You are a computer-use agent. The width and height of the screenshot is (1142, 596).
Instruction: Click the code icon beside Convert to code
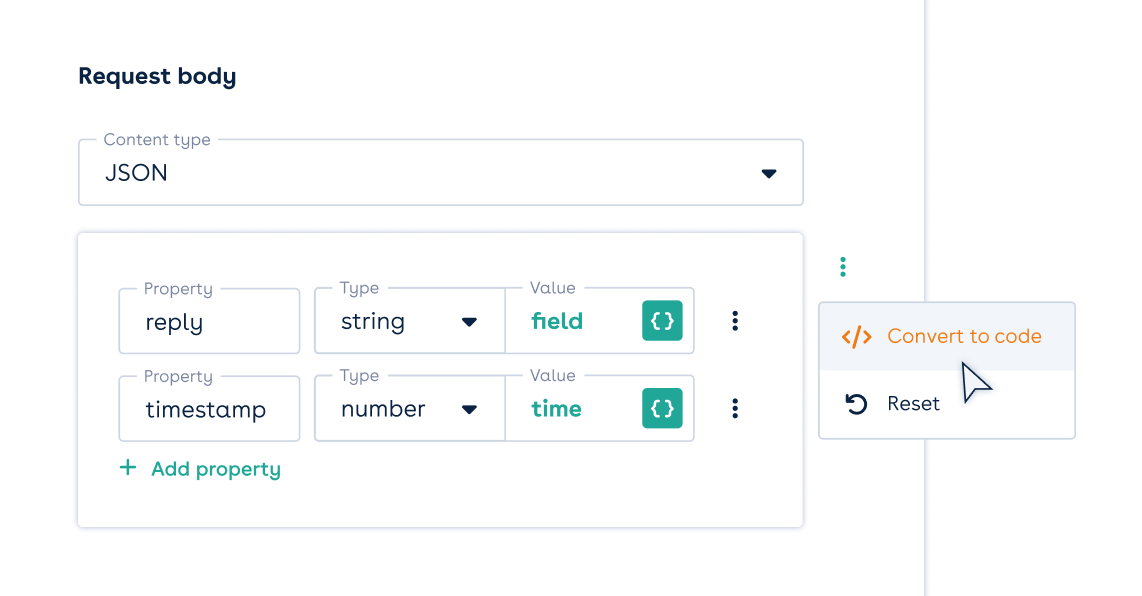click(x=857, y=336)
